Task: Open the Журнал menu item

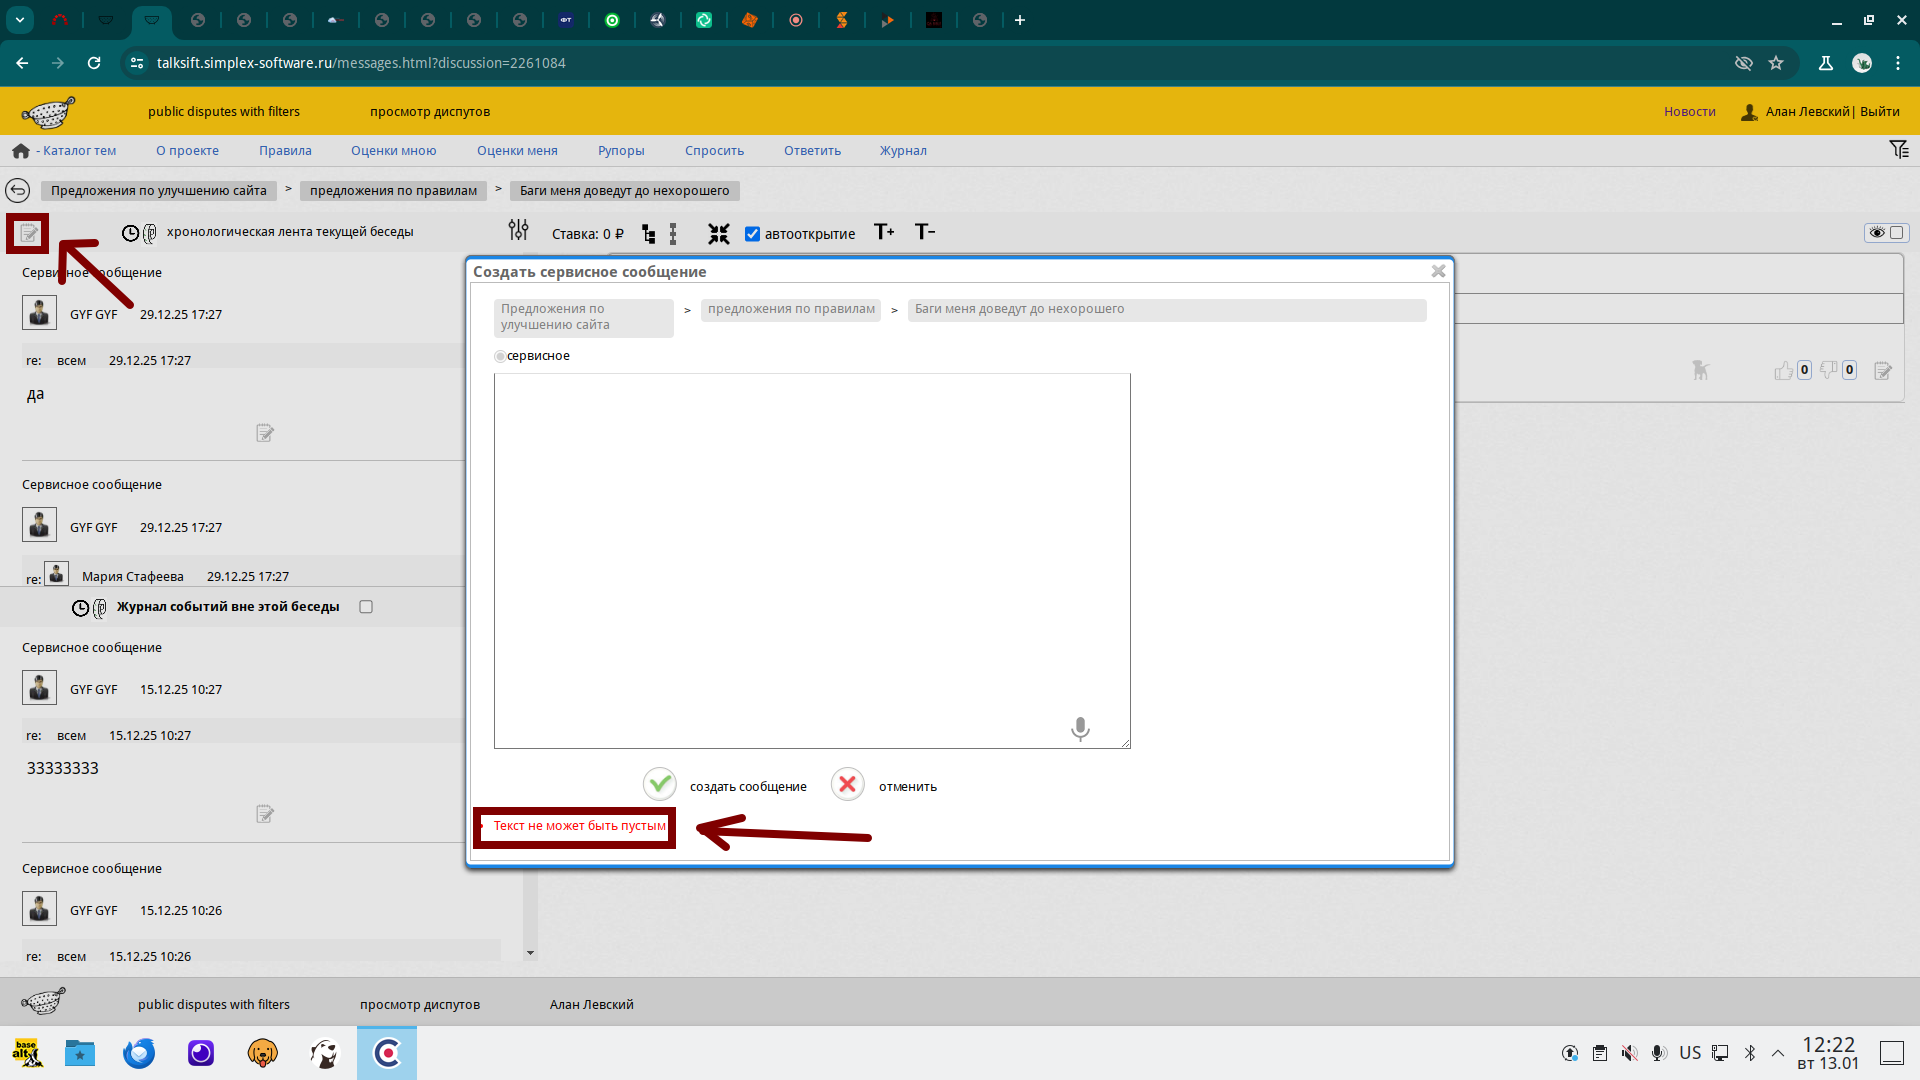Action: pyautogui.click(x=903, y=151)
